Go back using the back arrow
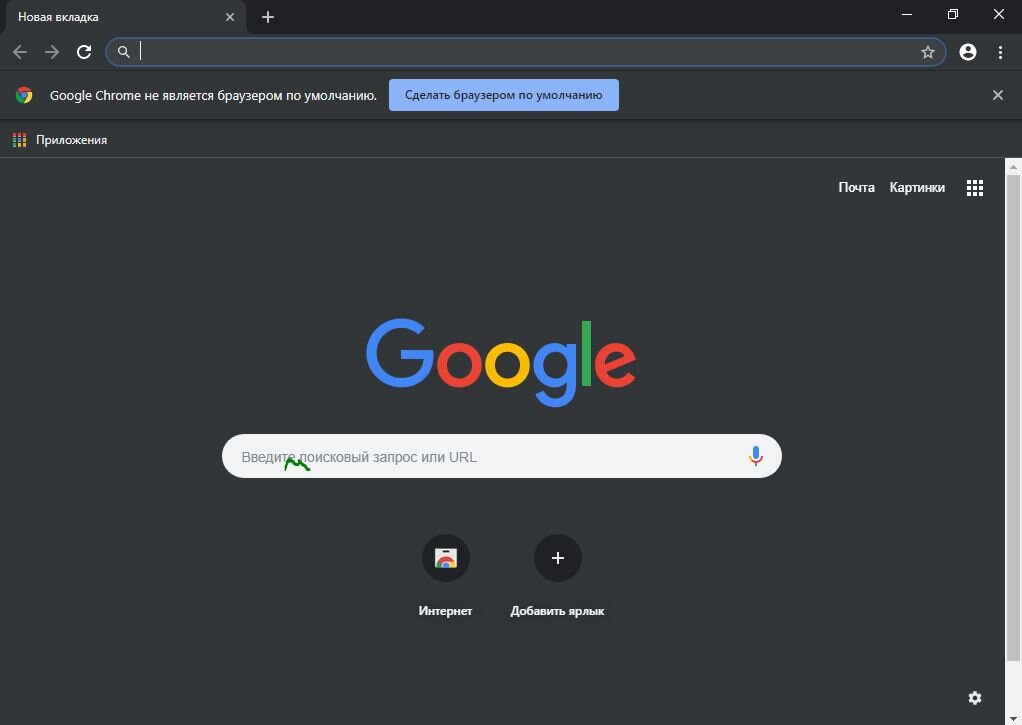 20,52
